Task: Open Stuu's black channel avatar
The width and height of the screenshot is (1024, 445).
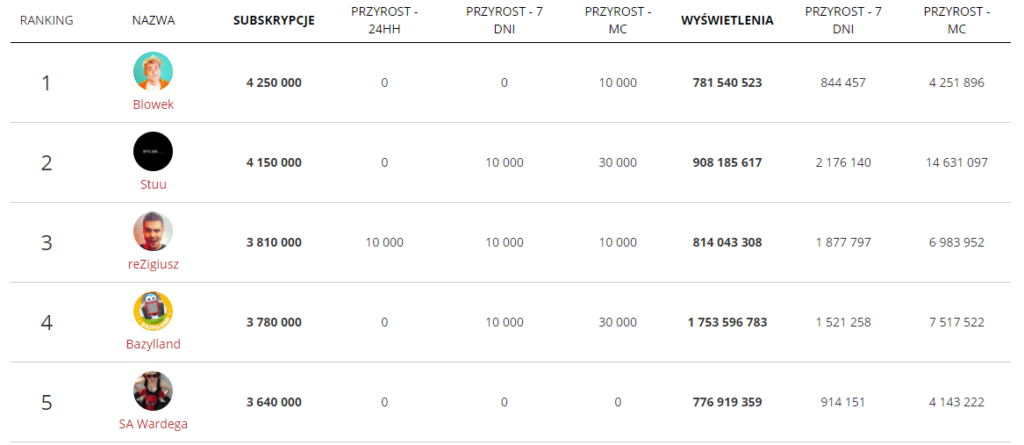Action: (x=153, y=151)
